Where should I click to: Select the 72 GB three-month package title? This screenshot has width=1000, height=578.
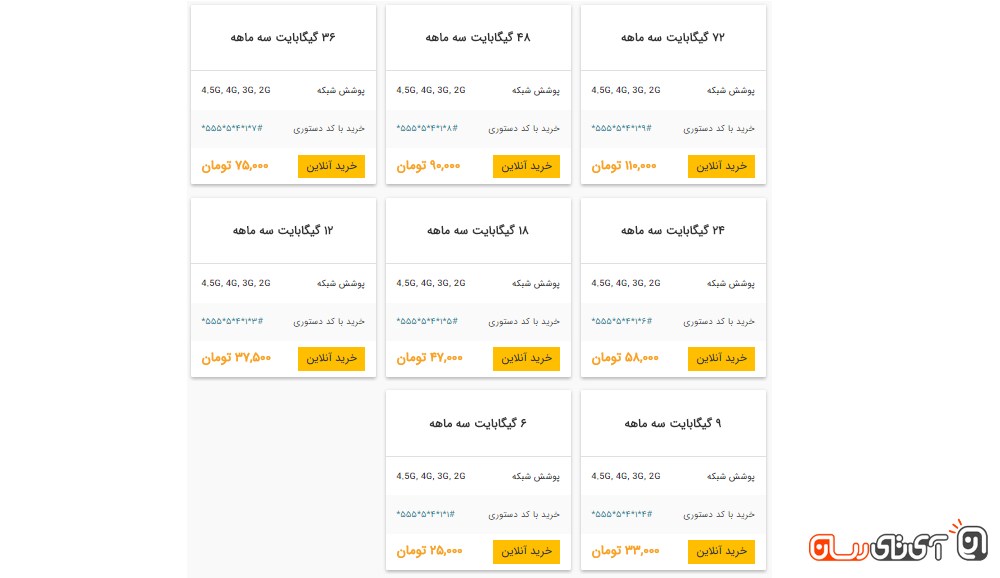(x=673, y=38)
